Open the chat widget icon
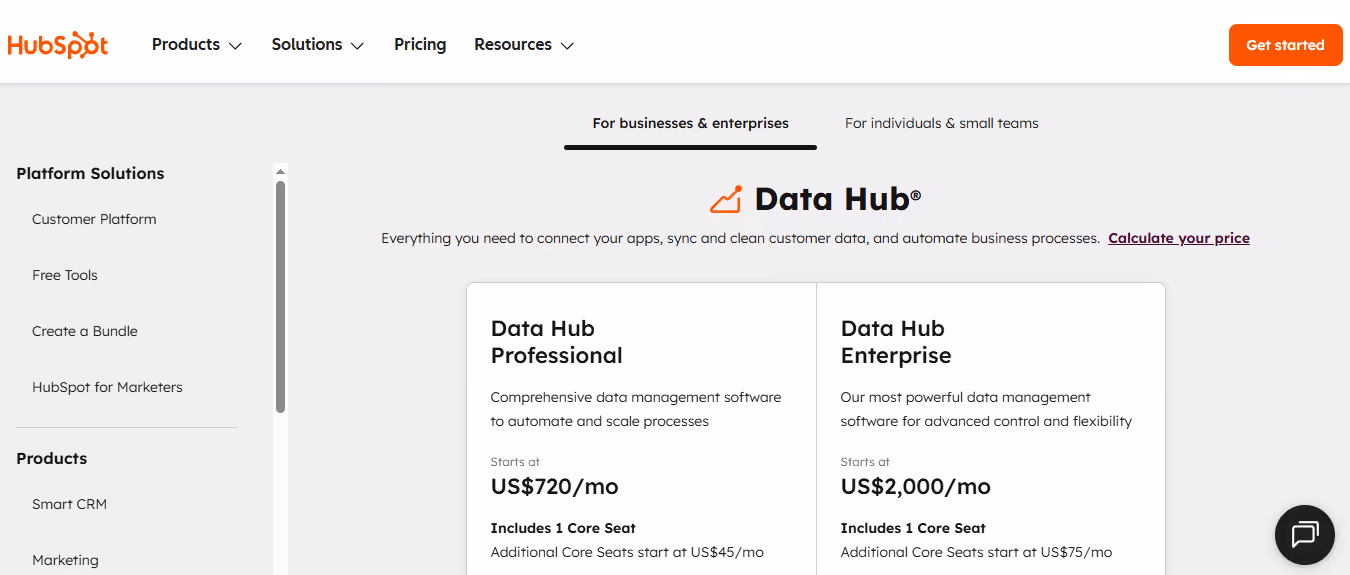 point(1305,535)
